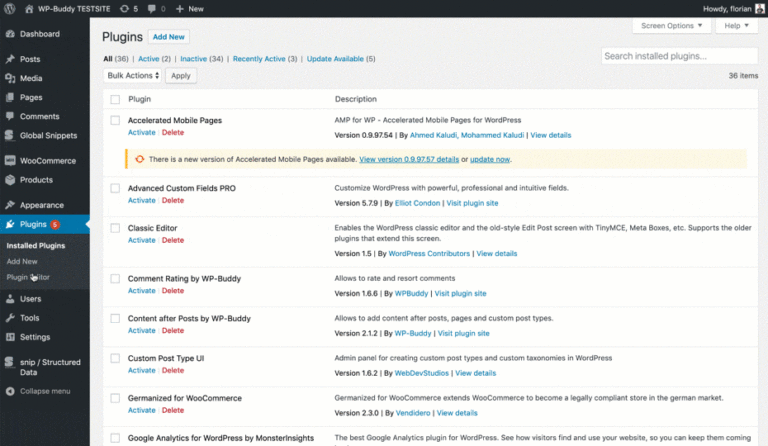Visit plugin site for Comment Rating
768x446 pixels.
460,293
